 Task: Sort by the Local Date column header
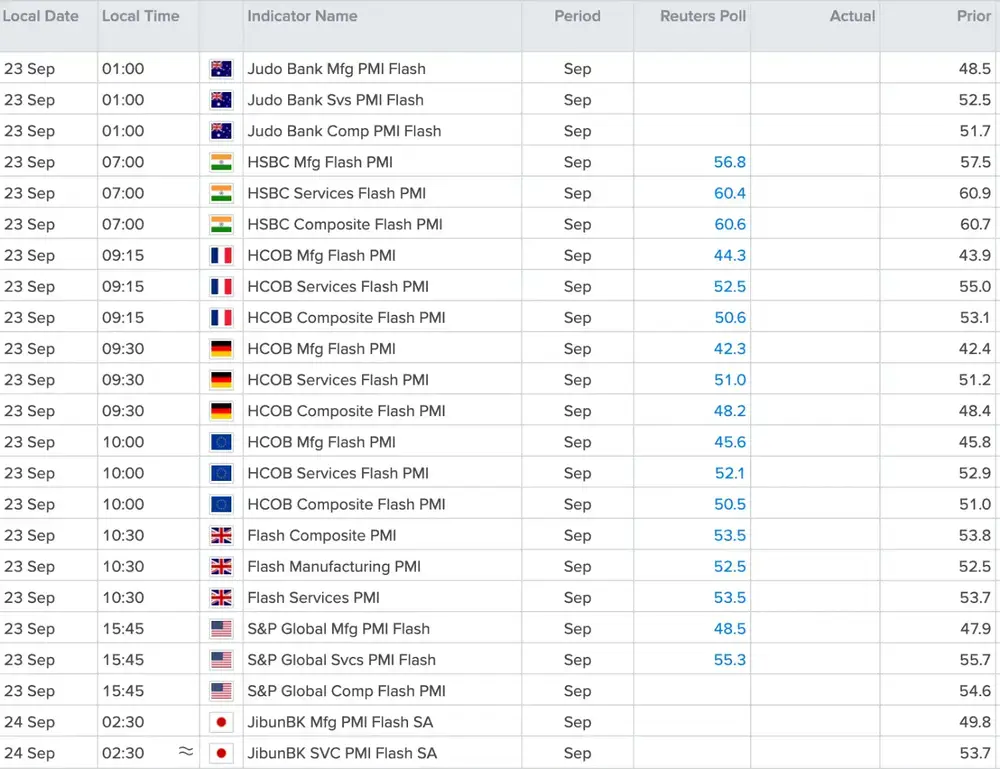[41, 16]
